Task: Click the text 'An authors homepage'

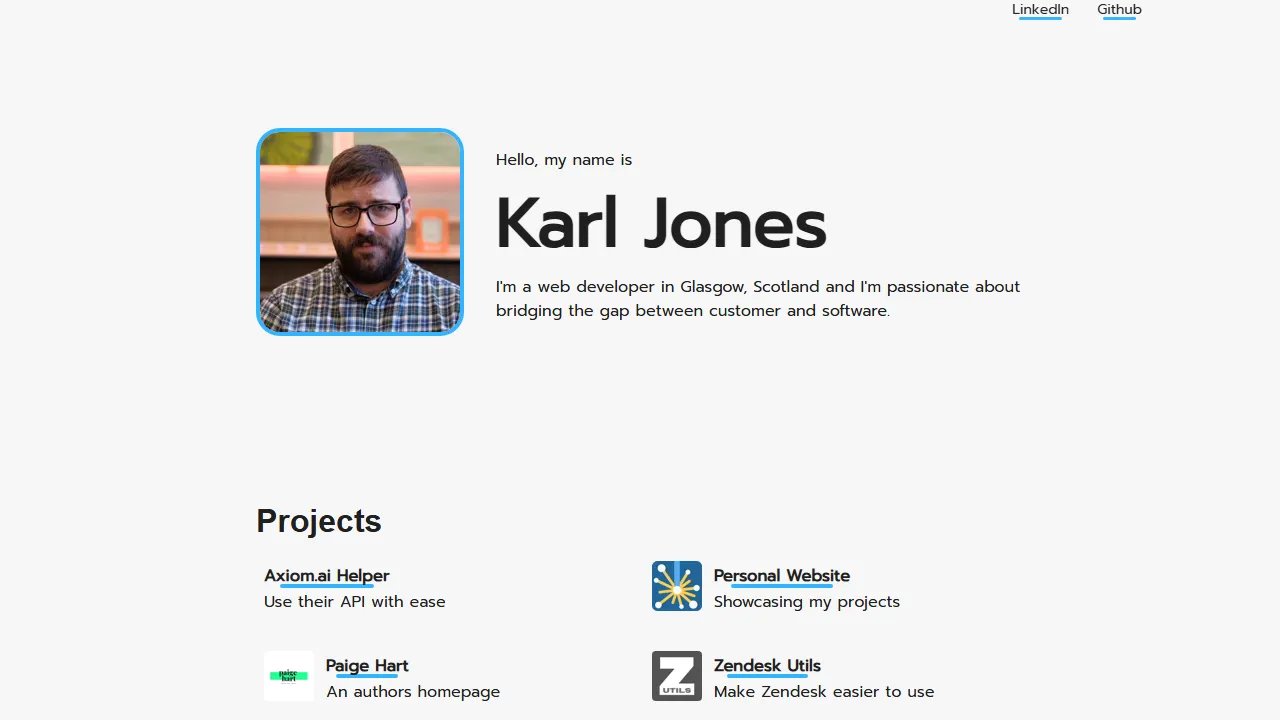Action: tap(413, 691)
